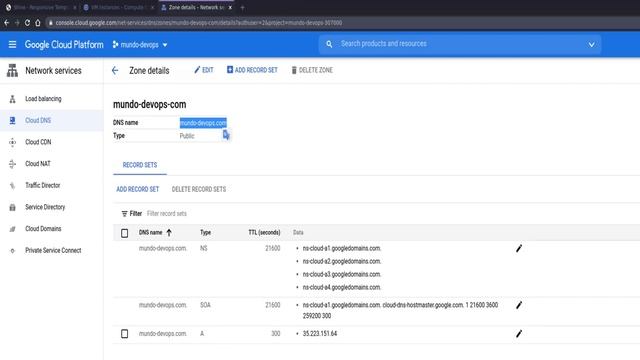Click the highlighted DNS name mundo-devops.com value

coord(203,123)
